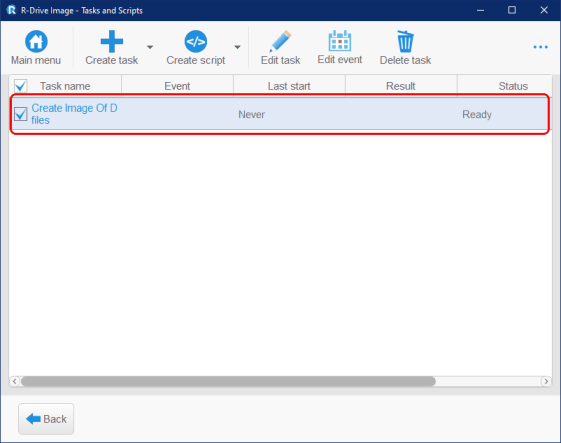Toggle the select-all checkbox in header
The image size is (561, 443).
click(20, 86)
